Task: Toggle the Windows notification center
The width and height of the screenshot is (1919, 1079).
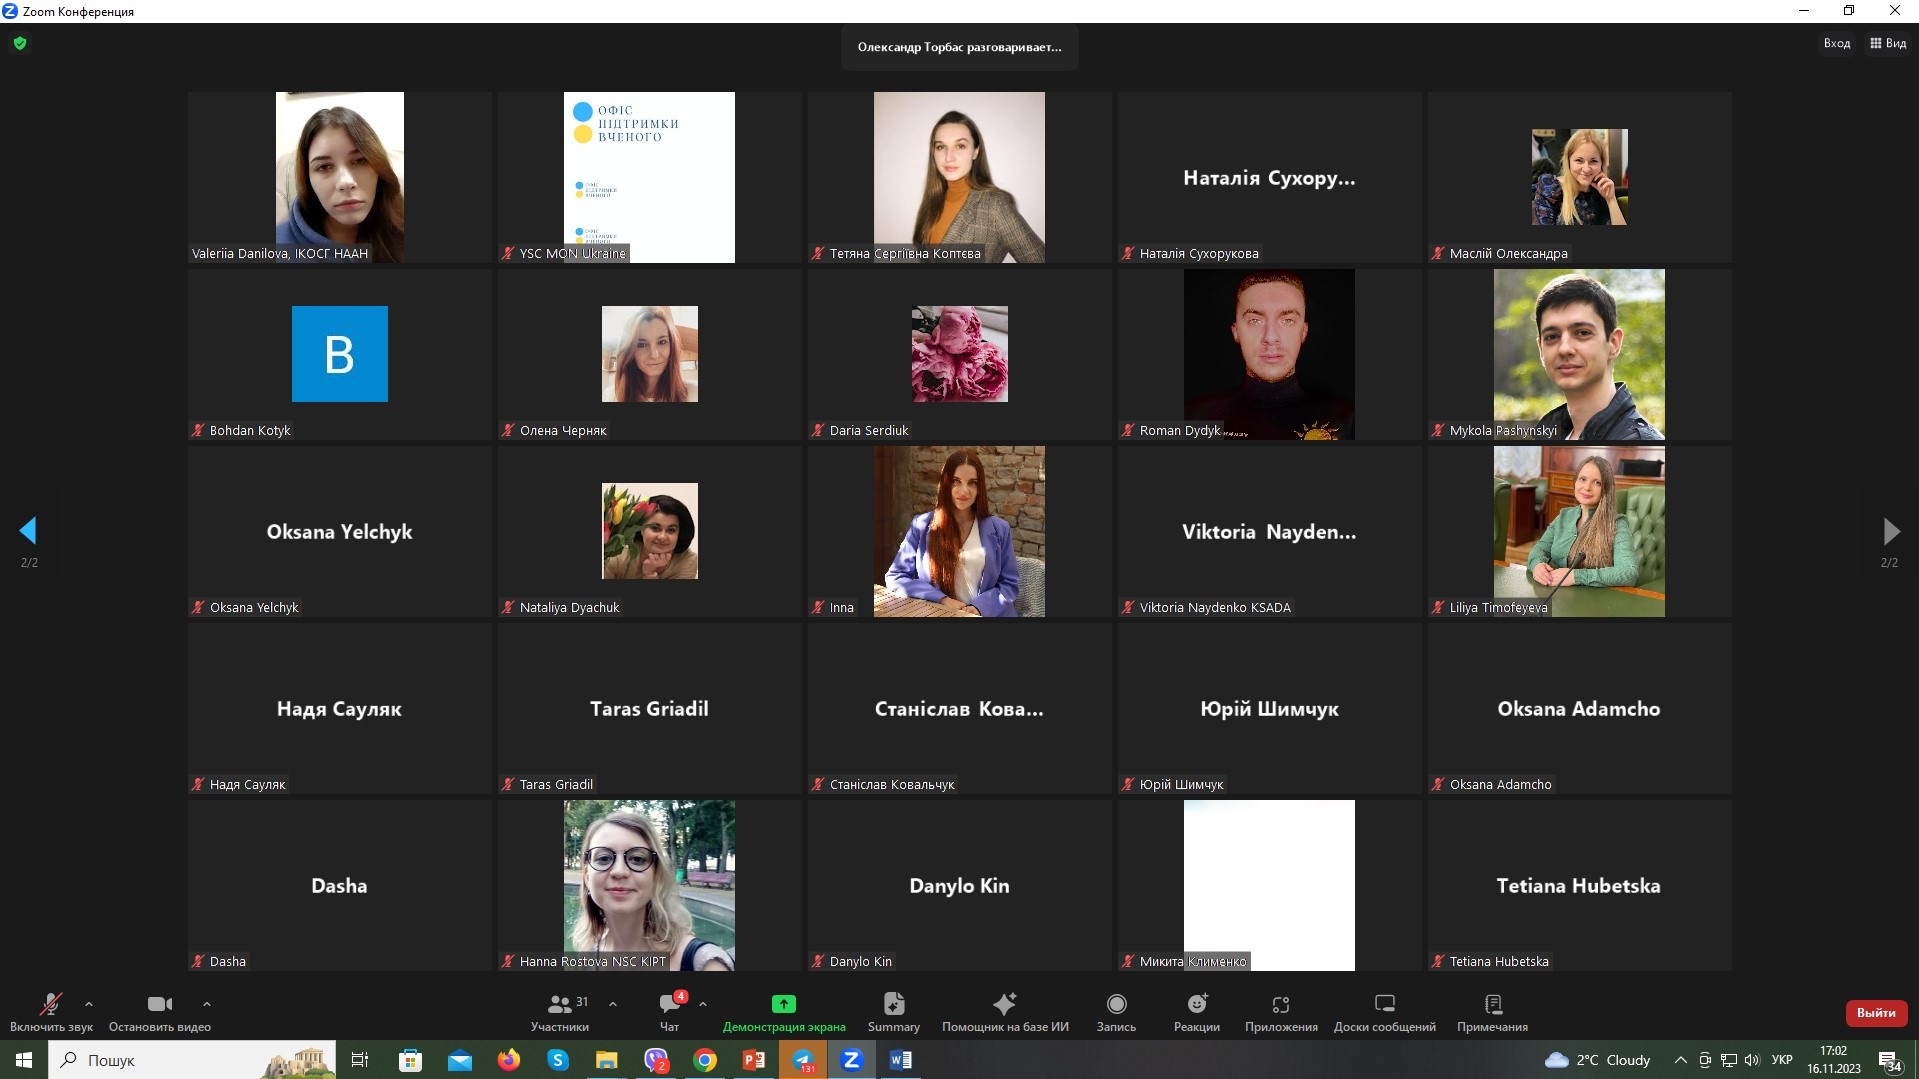Action: (1889, 1061)
